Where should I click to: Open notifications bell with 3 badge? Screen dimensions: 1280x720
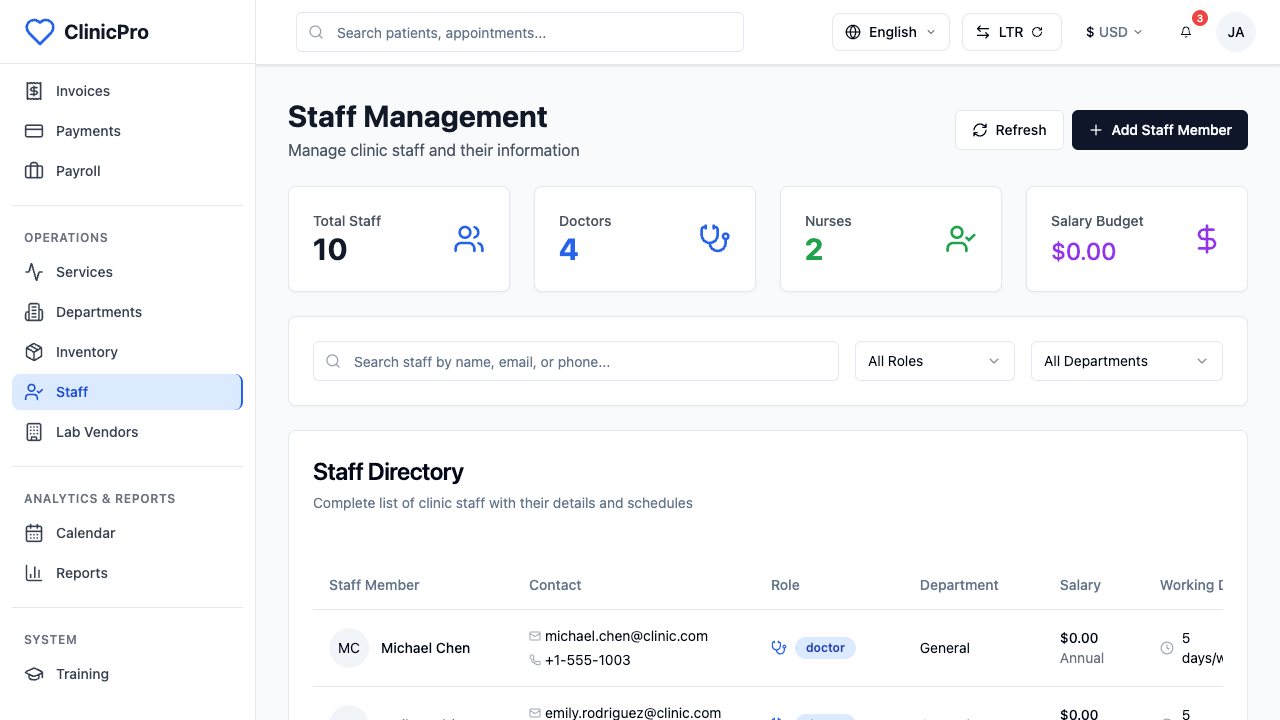pos(1186,32)
